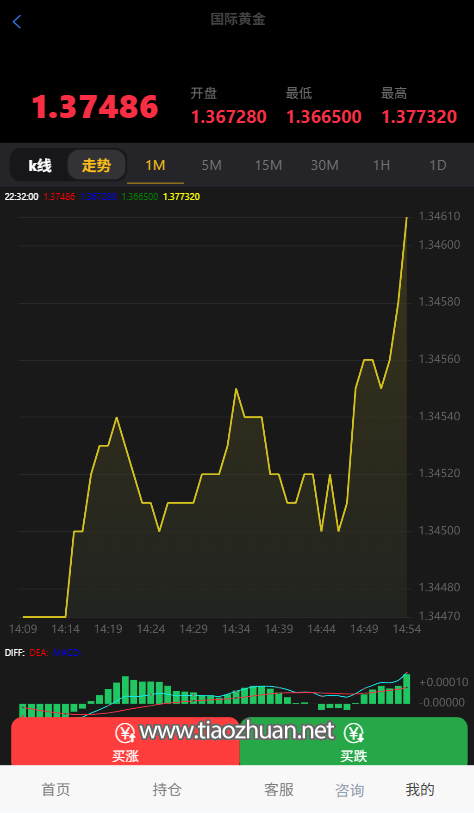Select the 1D timeframe tab
The height and width of the screenshot is (813, 474).
(438, 165)
